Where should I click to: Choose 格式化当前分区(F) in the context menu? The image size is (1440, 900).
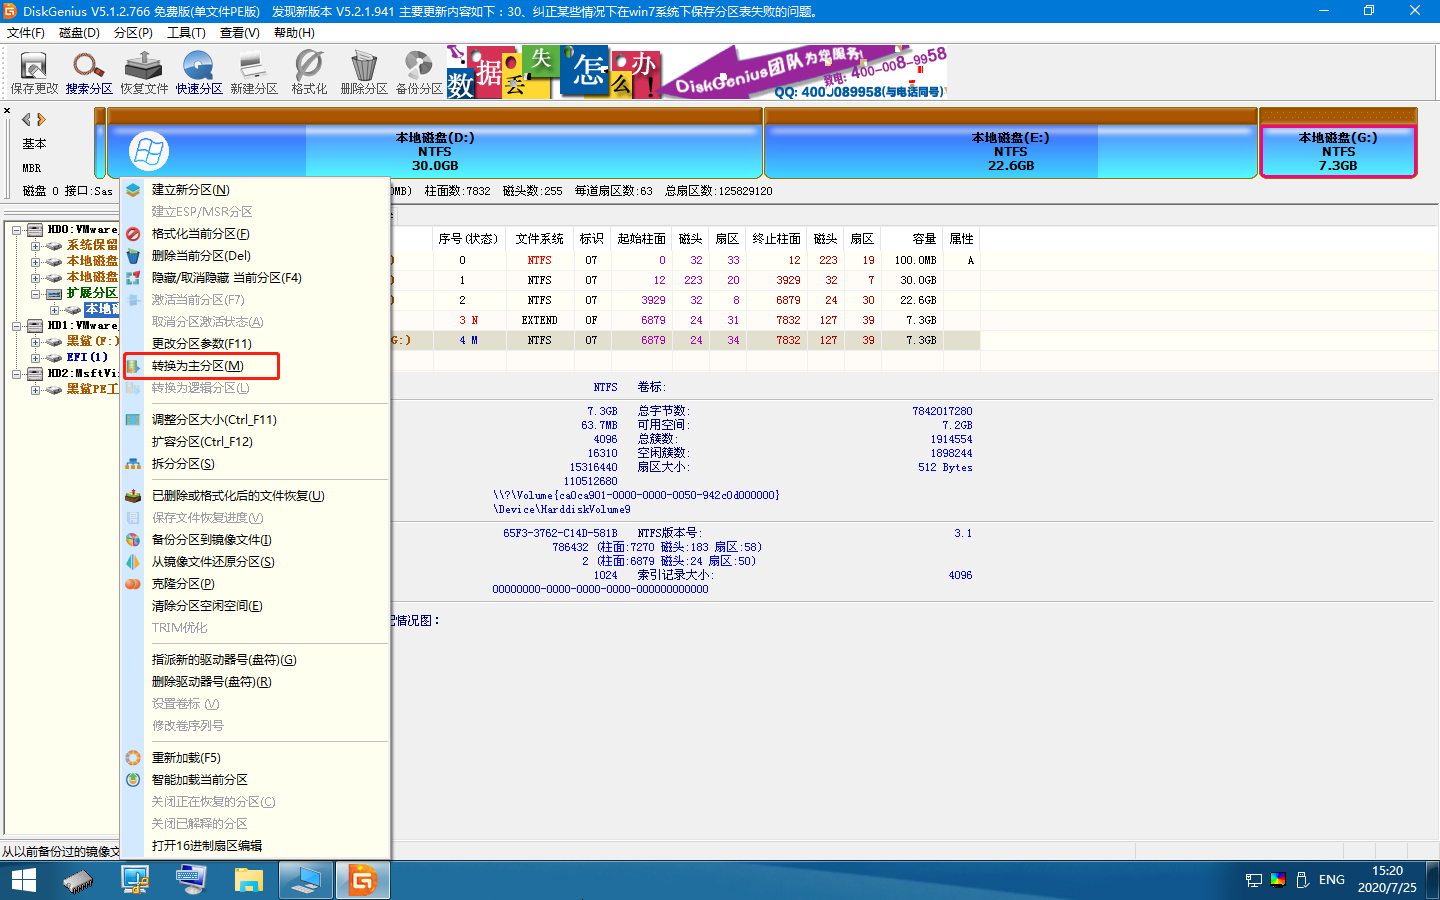coord(255,234)
